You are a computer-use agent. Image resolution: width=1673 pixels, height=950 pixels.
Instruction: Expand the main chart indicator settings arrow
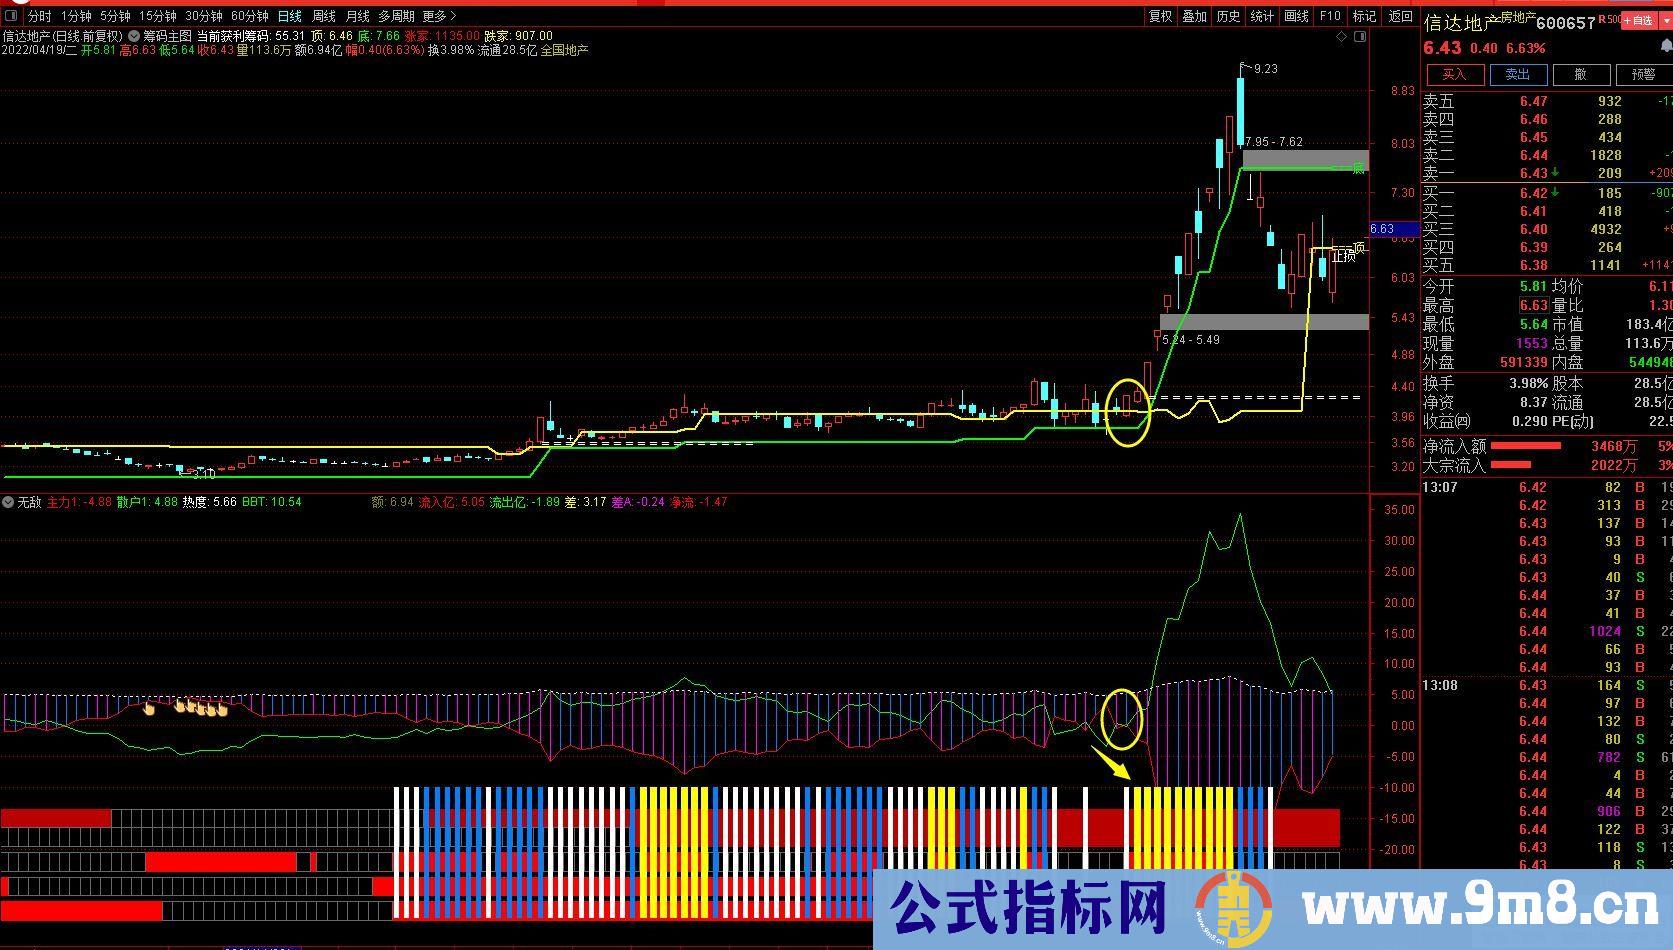134,35
